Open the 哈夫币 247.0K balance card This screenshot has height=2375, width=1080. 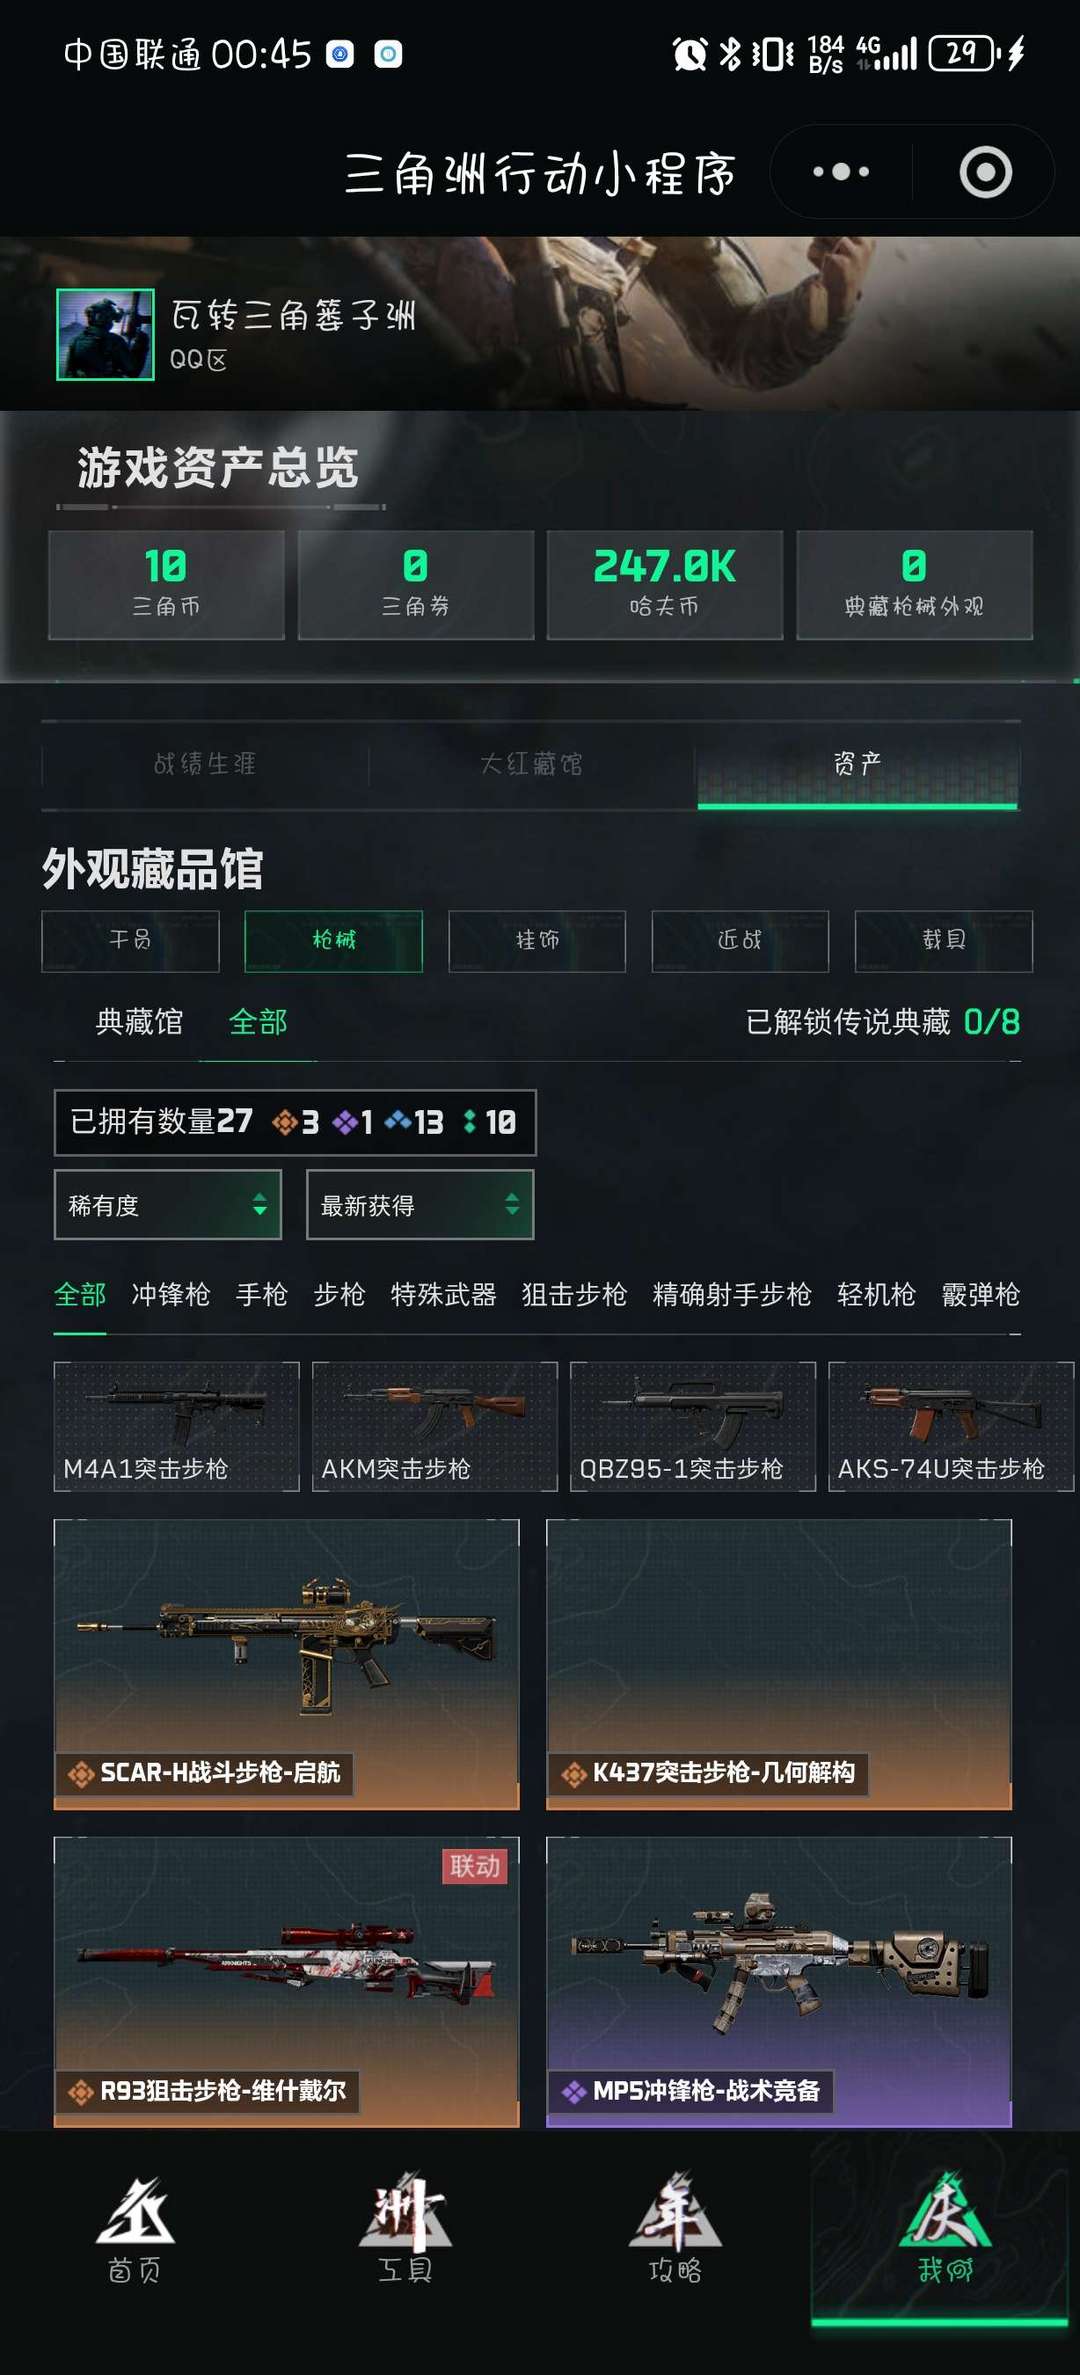click(x=664, y=585)
